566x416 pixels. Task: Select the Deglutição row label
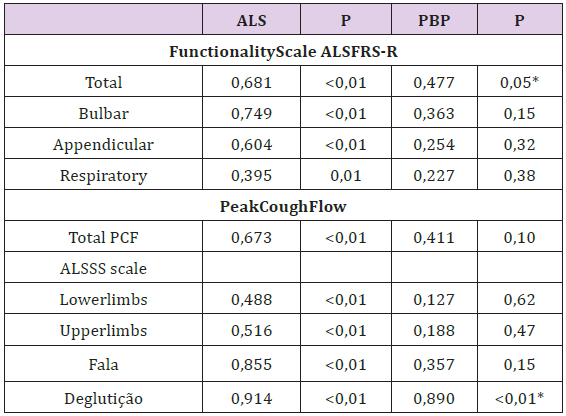pos(104,399)
